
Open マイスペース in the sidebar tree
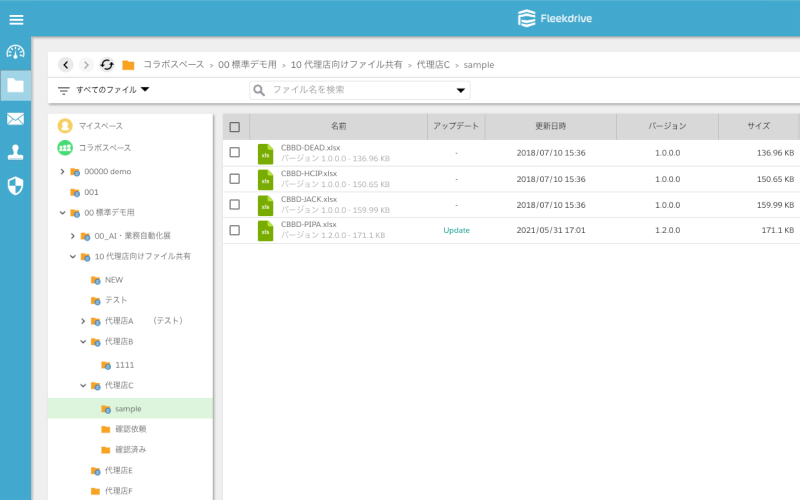tap(101, 126)
